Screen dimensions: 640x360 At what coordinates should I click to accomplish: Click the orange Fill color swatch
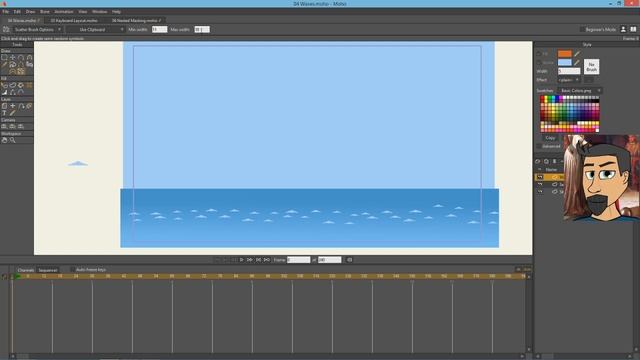click(564, 54)
